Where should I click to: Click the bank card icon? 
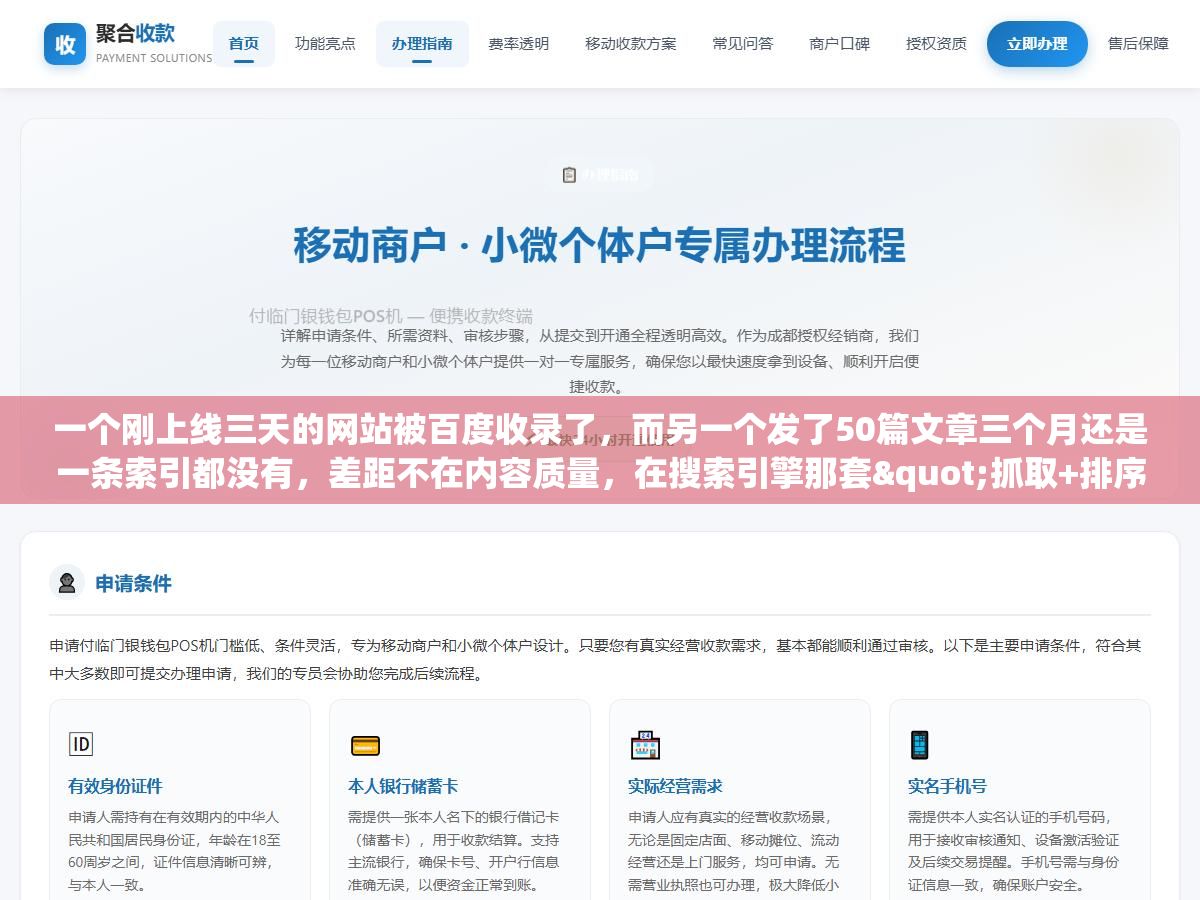tap(365, 745)
